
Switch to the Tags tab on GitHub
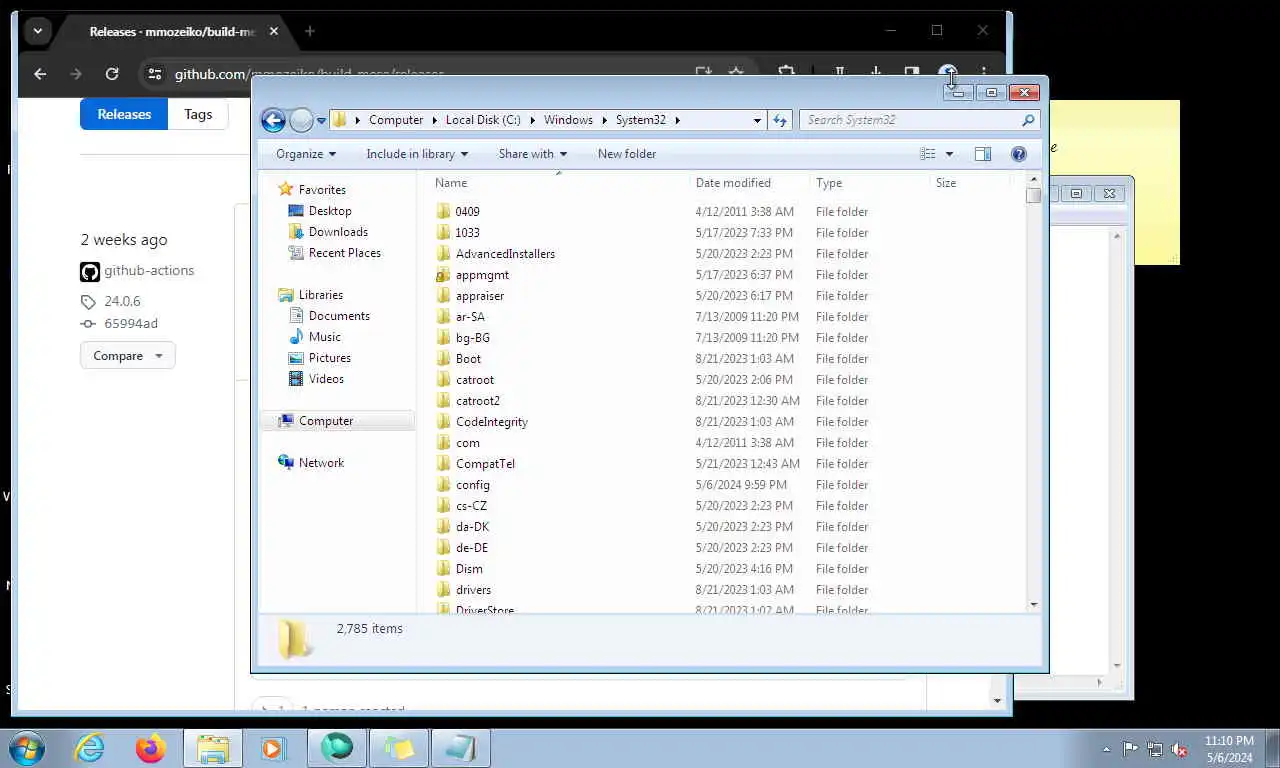click(x=198, y=114)
